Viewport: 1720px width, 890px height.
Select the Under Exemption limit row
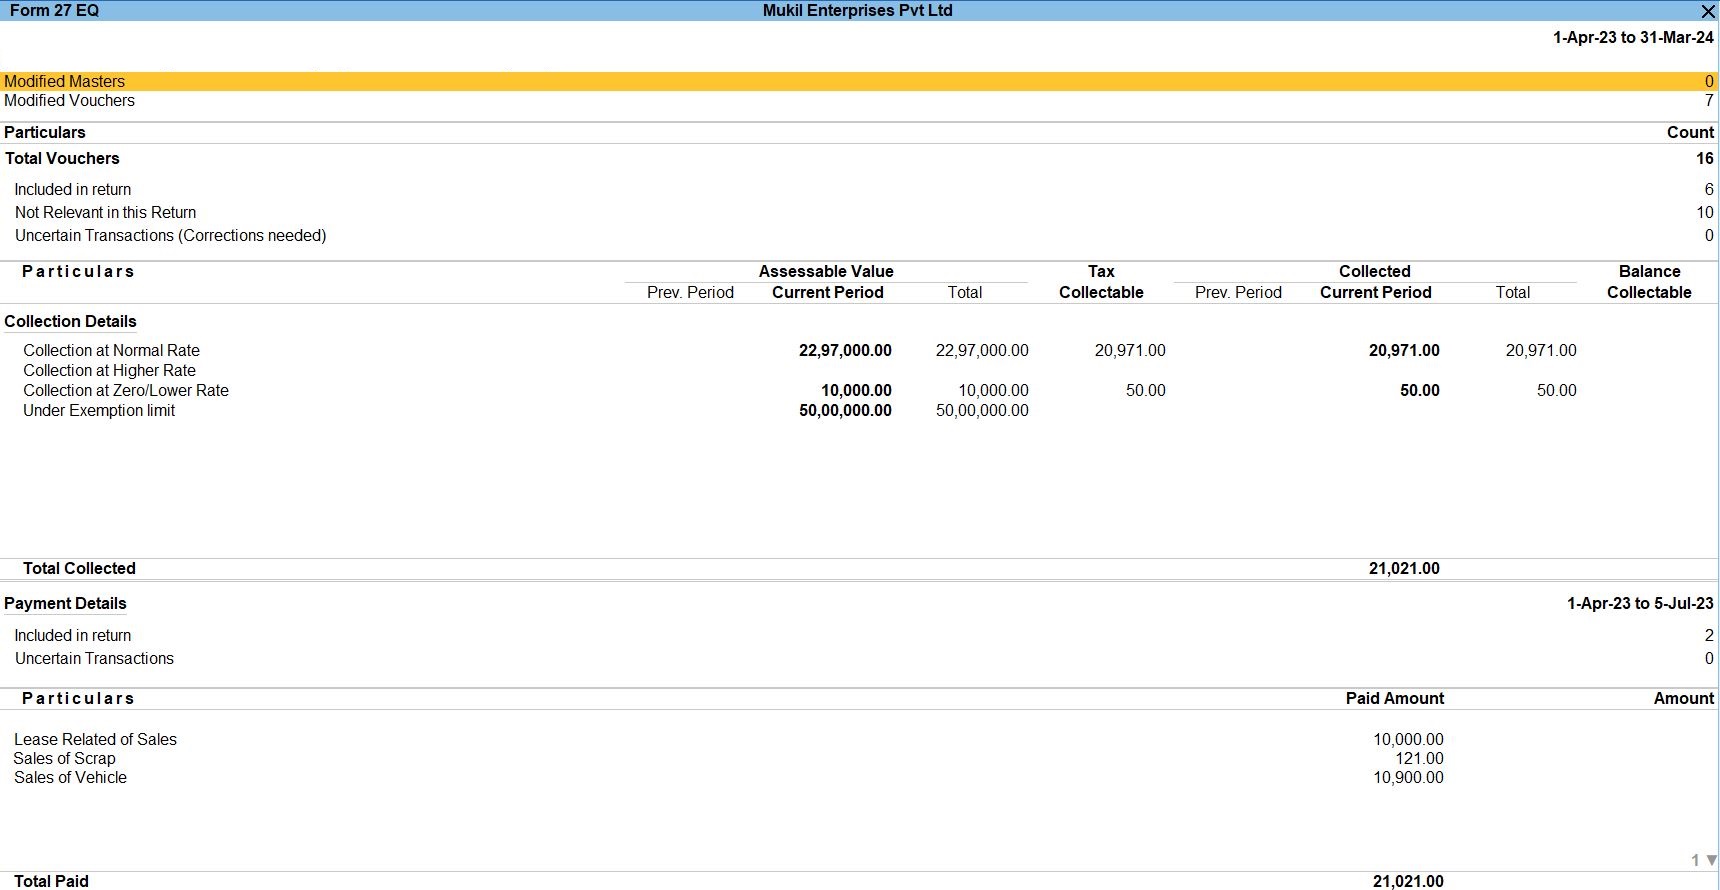point(859,410)
